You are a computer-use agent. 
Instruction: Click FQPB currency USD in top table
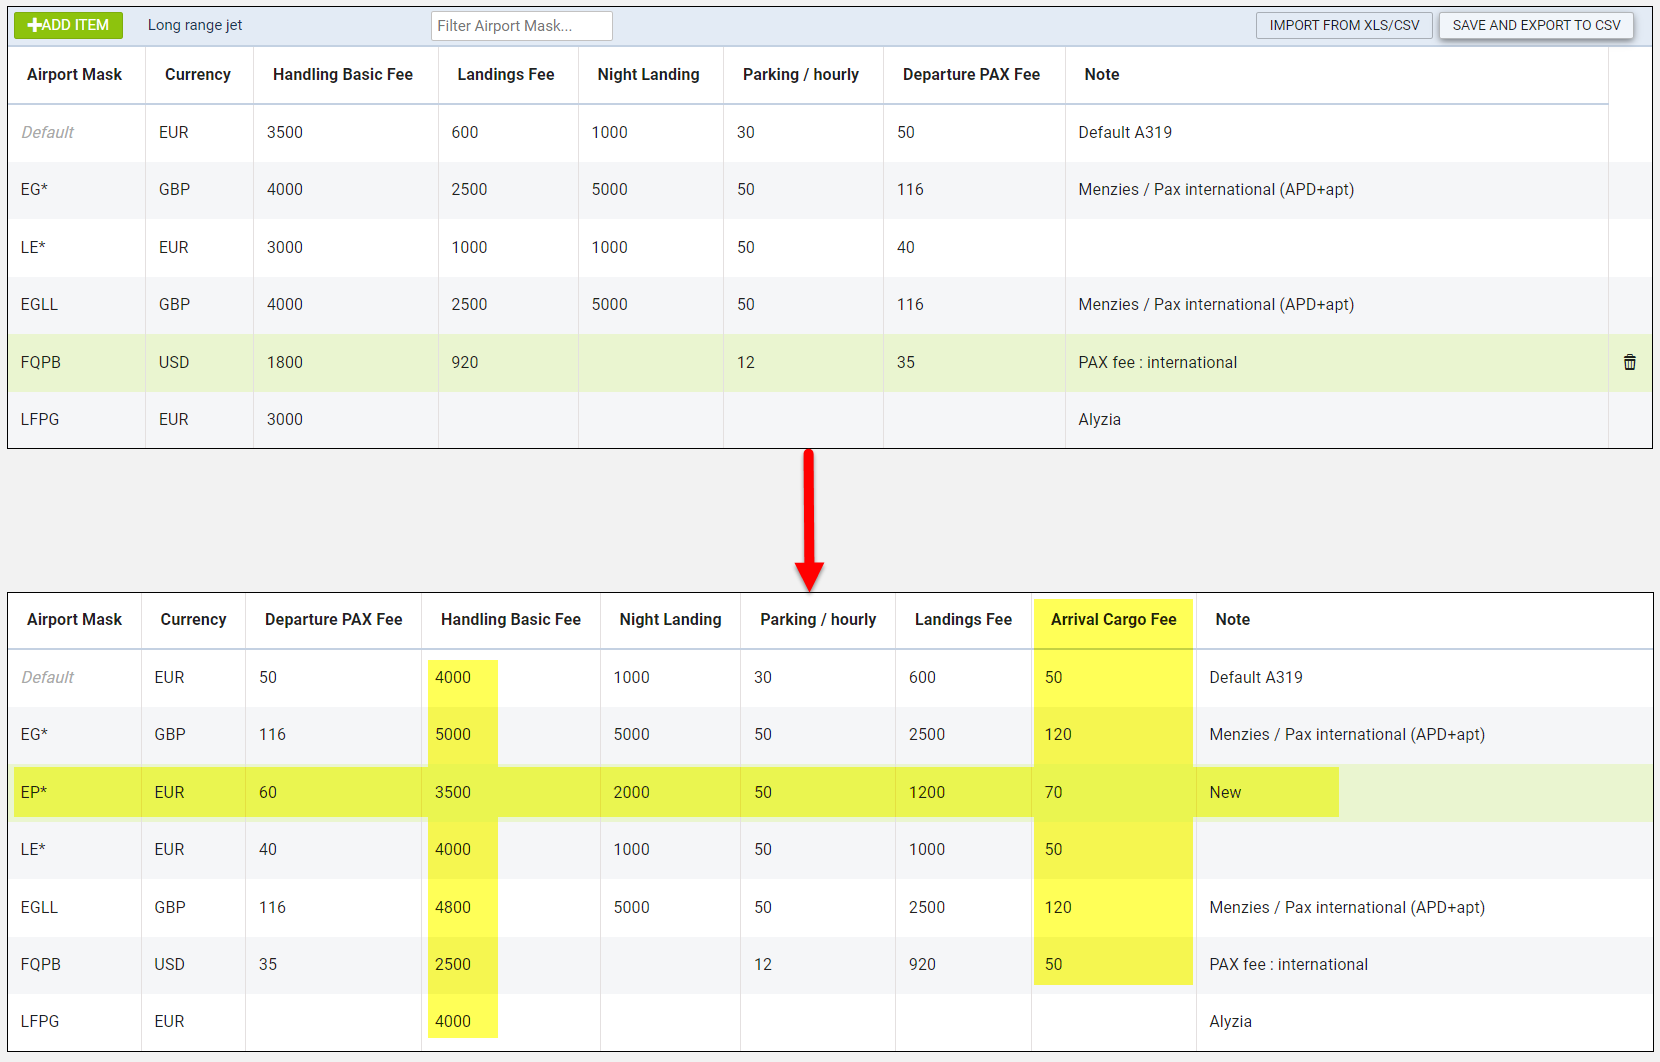(x=174, y=362)
